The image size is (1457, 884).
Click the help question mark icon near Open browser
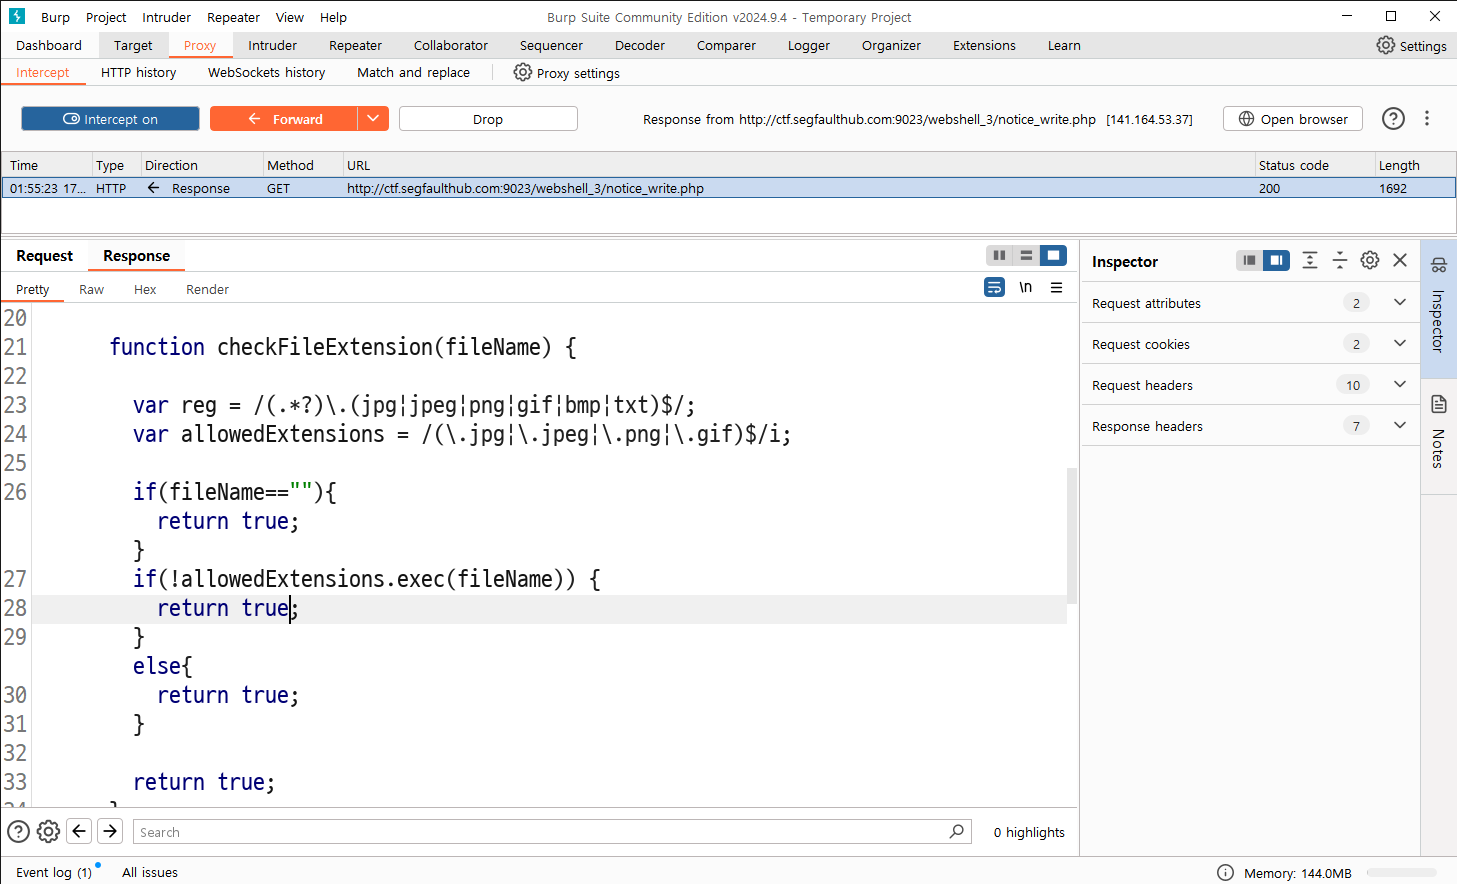[x=1393, y=118]
